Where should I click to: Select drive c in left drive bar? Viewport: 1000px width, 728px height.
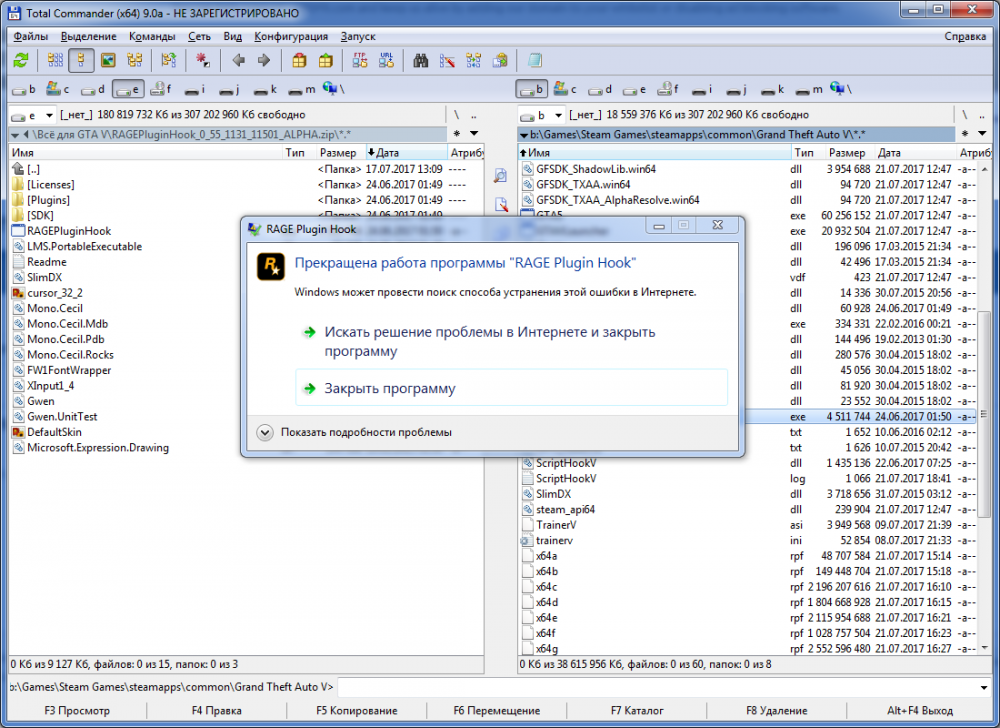(x=58, y=89)
